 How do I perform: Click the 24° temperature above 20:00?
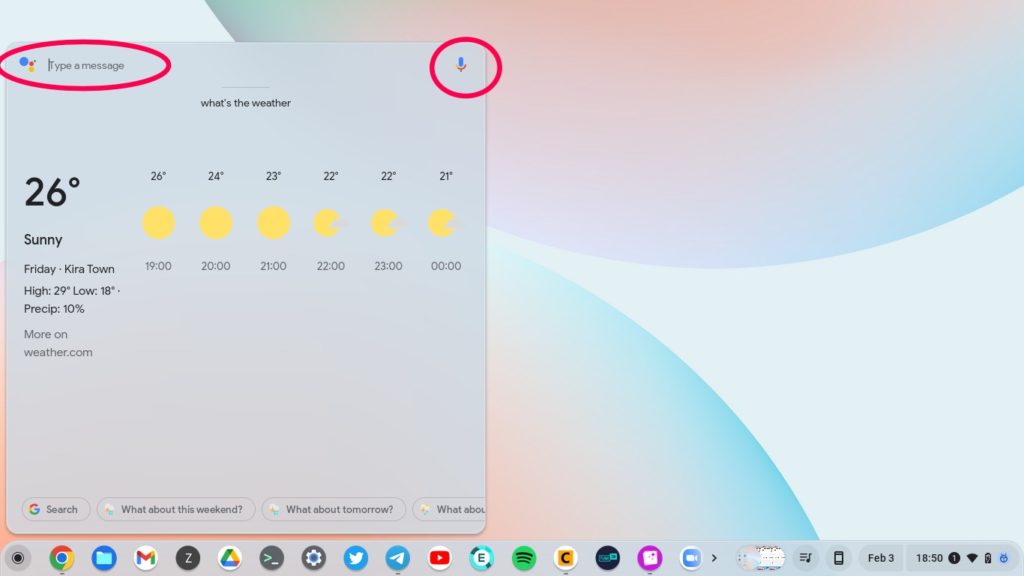coord(216,176)
